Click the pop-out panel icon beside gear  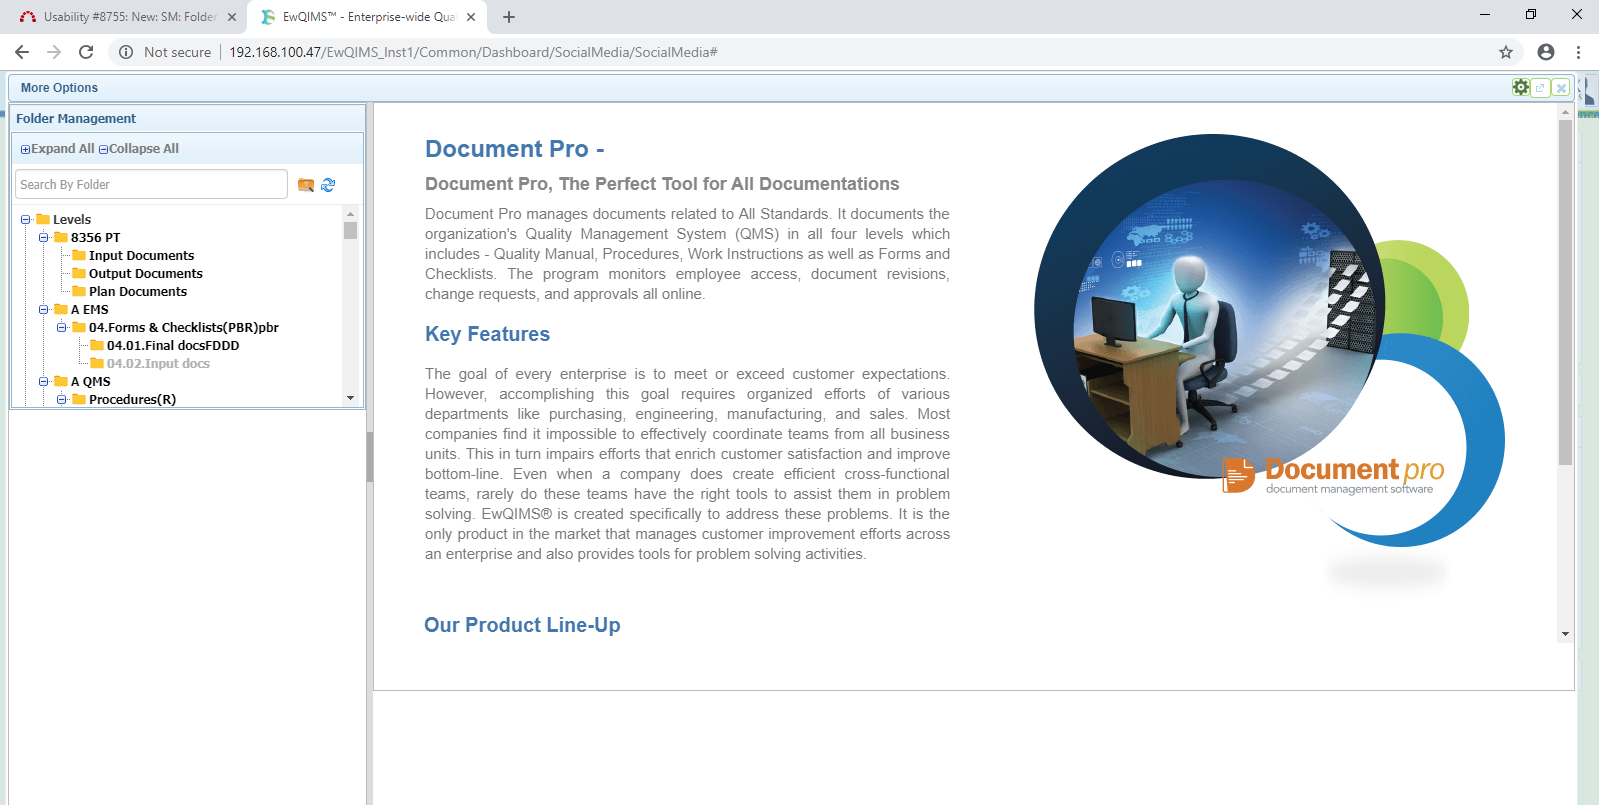pos(1540,88)
